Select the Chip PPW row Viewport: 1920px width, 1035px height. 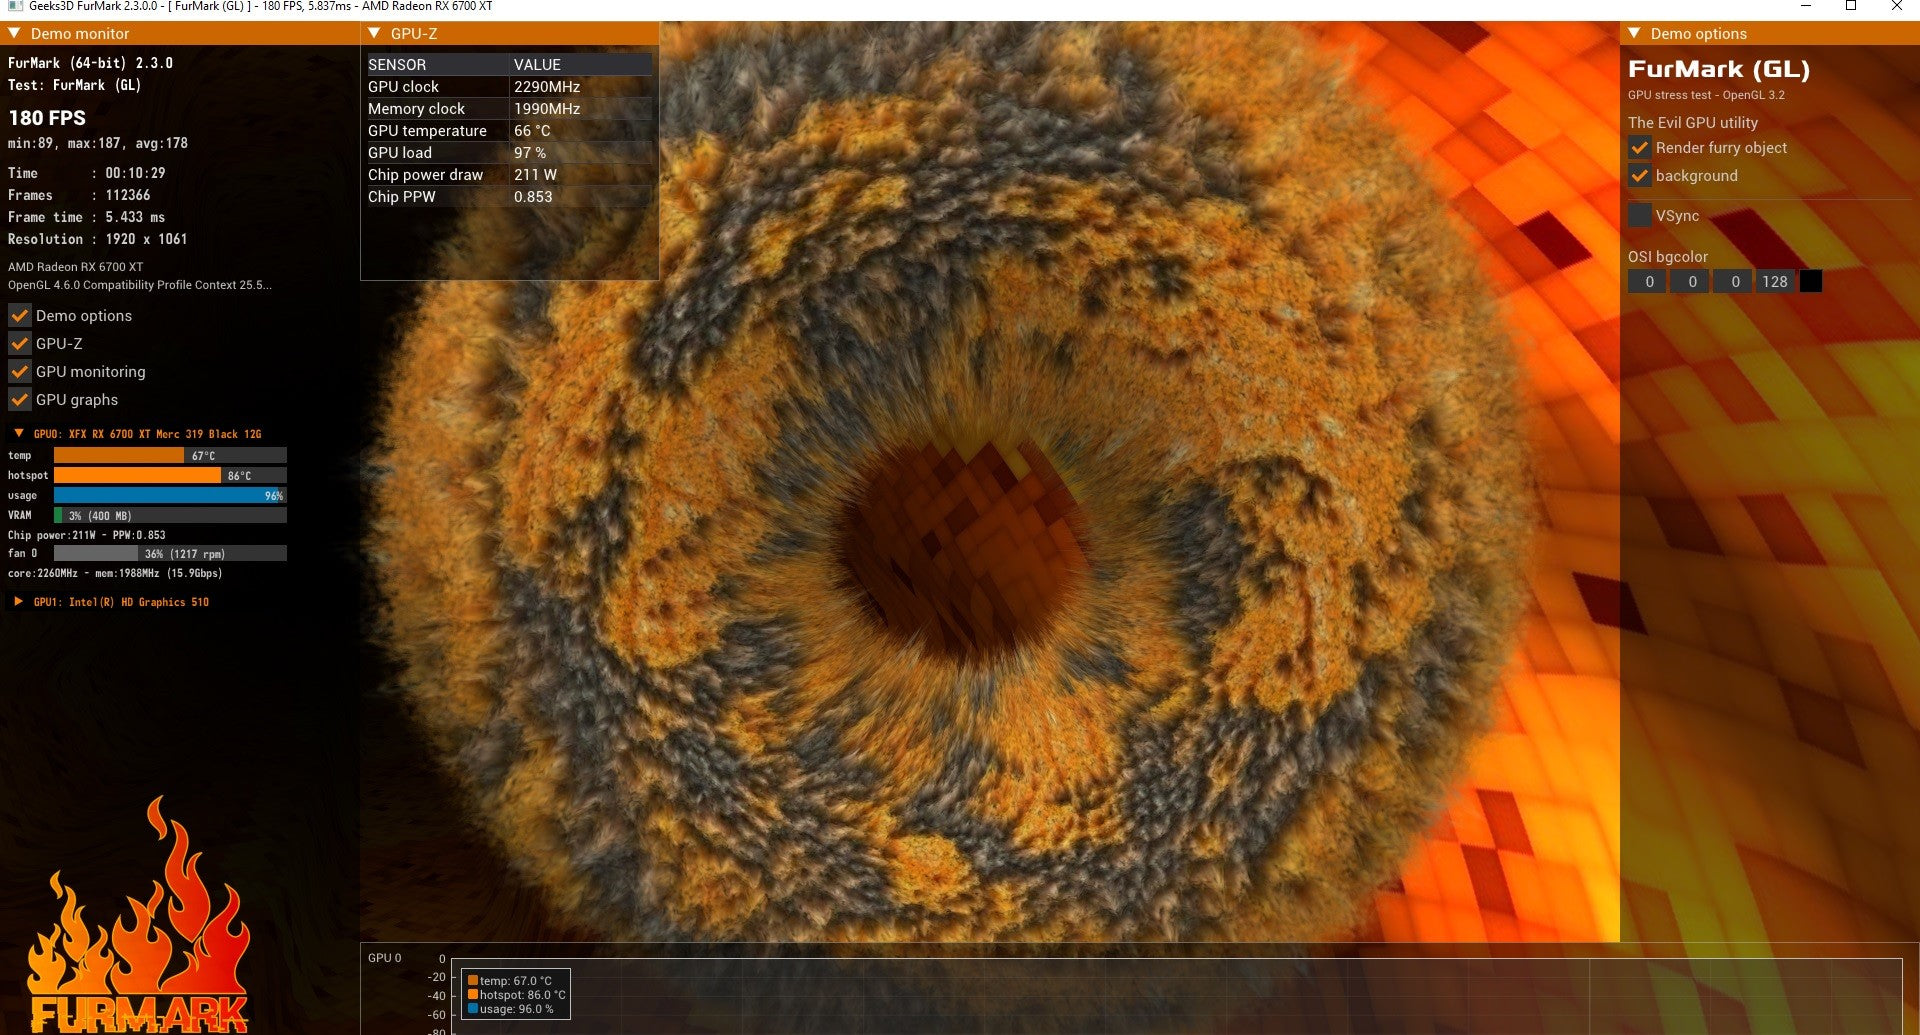click(x=509, y=197)
